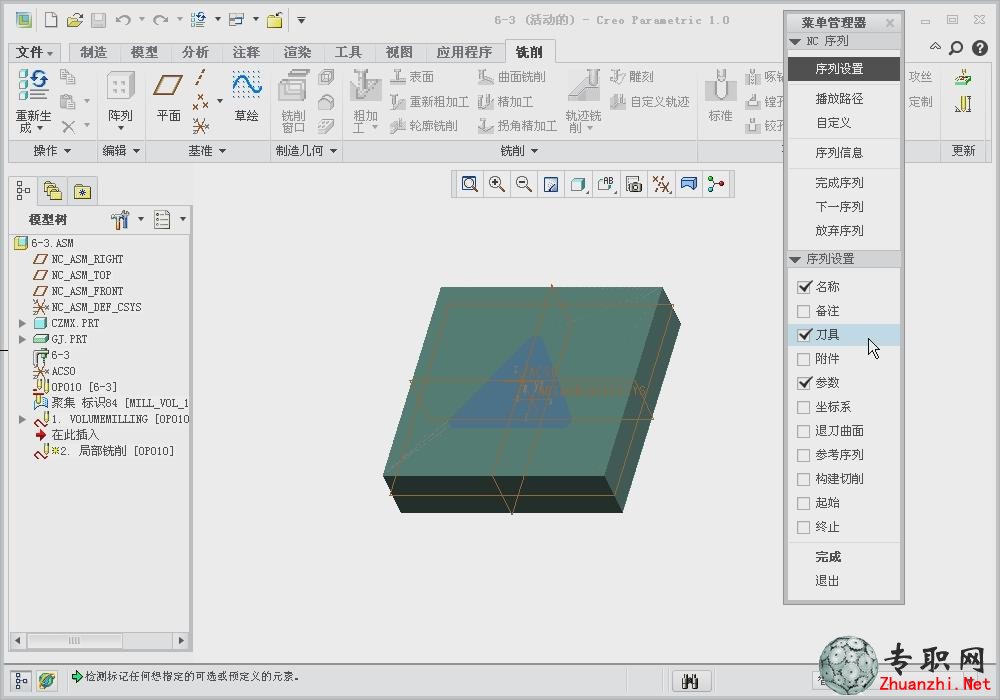
Task: Switch to the 制造 (Manufacturing) tab
Action: pos(93,52)
